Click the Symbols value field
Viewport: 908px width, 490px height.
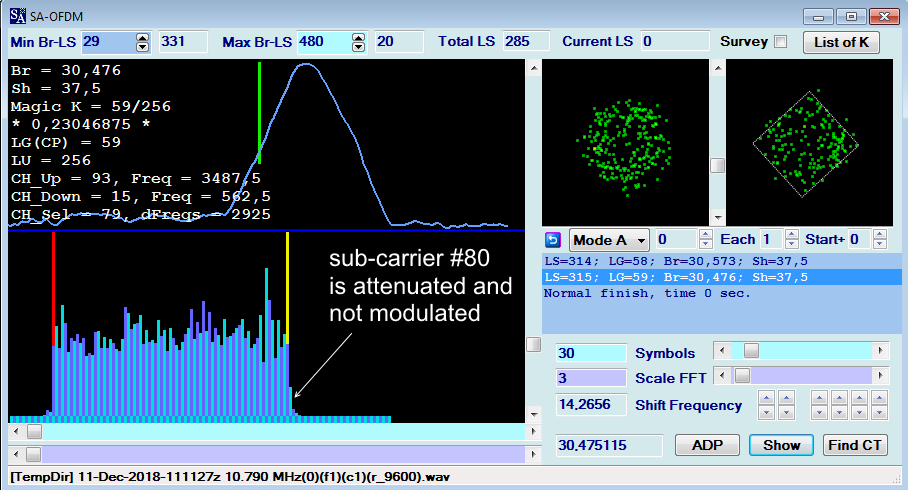coord(591,353)
